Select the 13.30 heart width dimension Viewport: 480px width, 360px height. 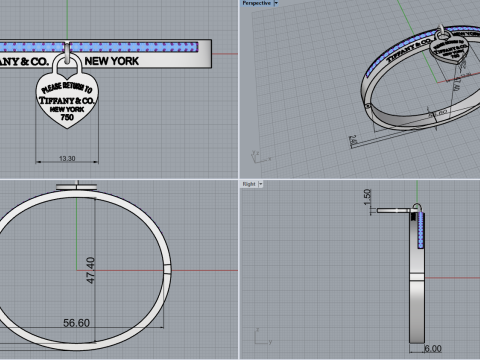pyautogui.click(x=67, y=159)
